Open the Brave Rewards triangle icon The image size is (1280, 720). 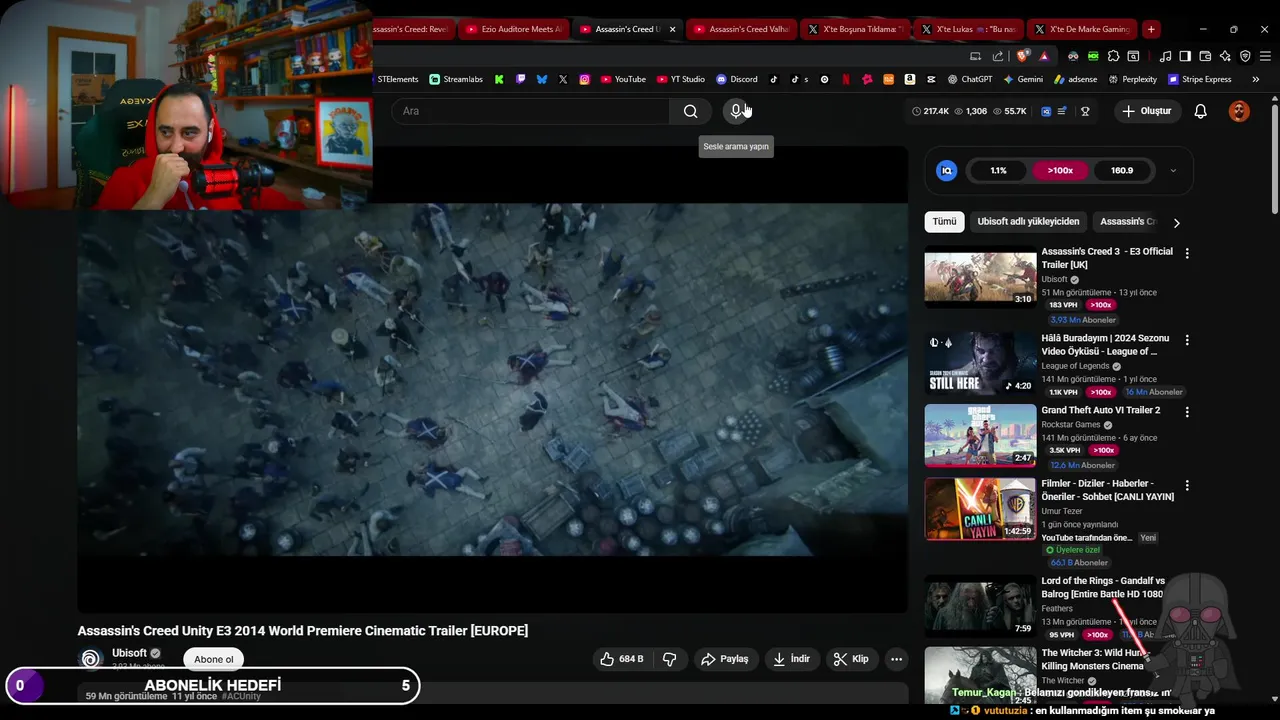(x=1044, y=57)
